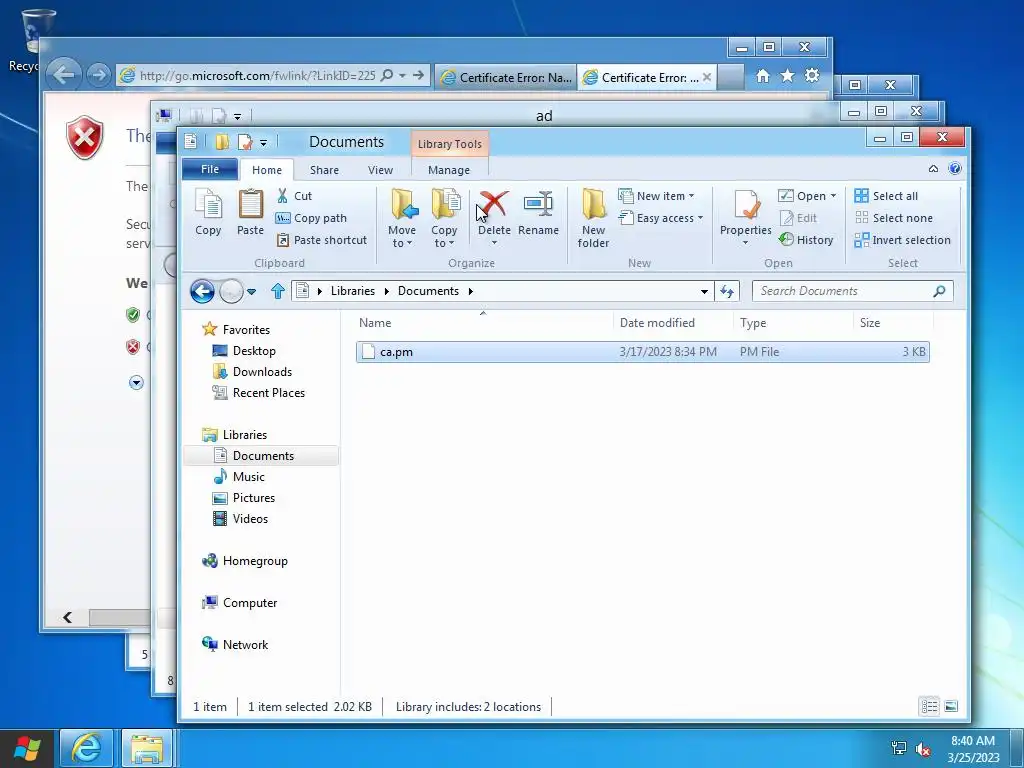Switch to the View ribbon tab

(380, 170)
